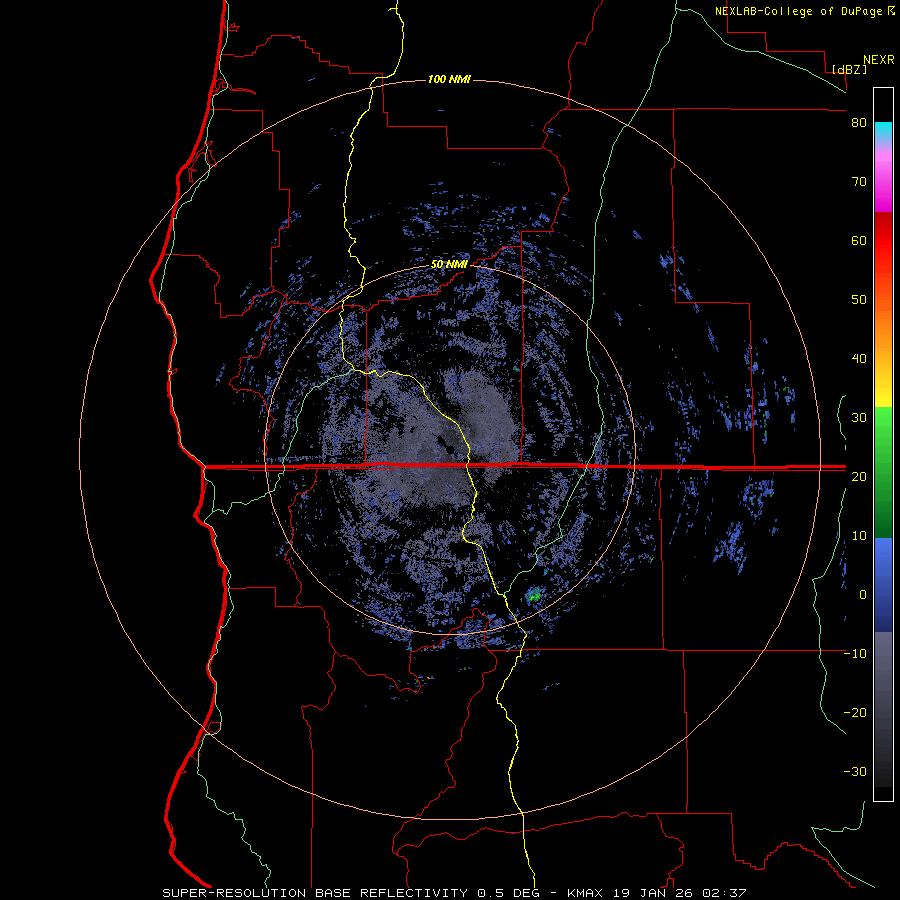Click the 100 NMI range ring label
This screenshot has width=900, height=900.
tap(449, 79)
